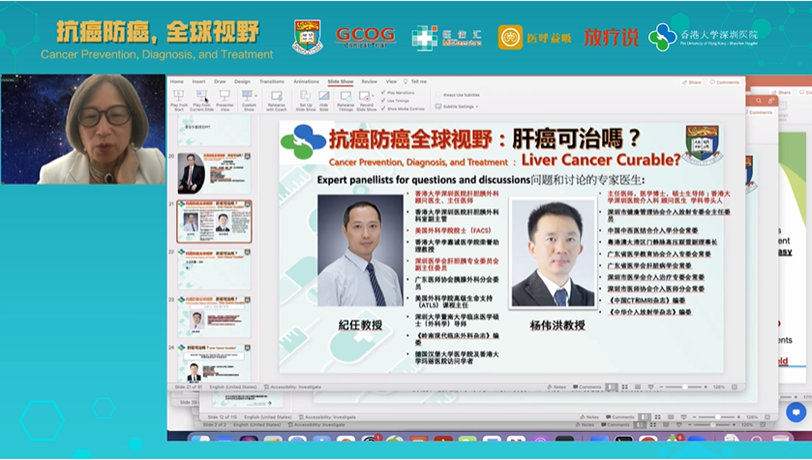
Task: Click Notes in Slide 12 of 115 window
Action: click(x=589, y=417)
